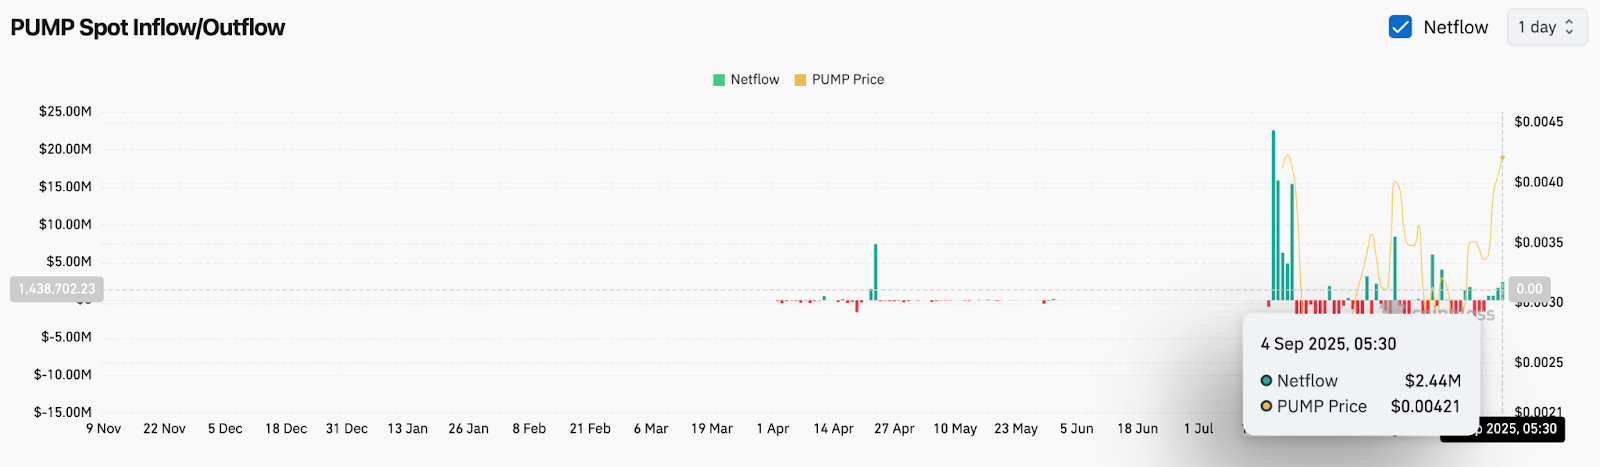Click the 21 Feb axis label
Screen dimensions: 1600x467
590,428
